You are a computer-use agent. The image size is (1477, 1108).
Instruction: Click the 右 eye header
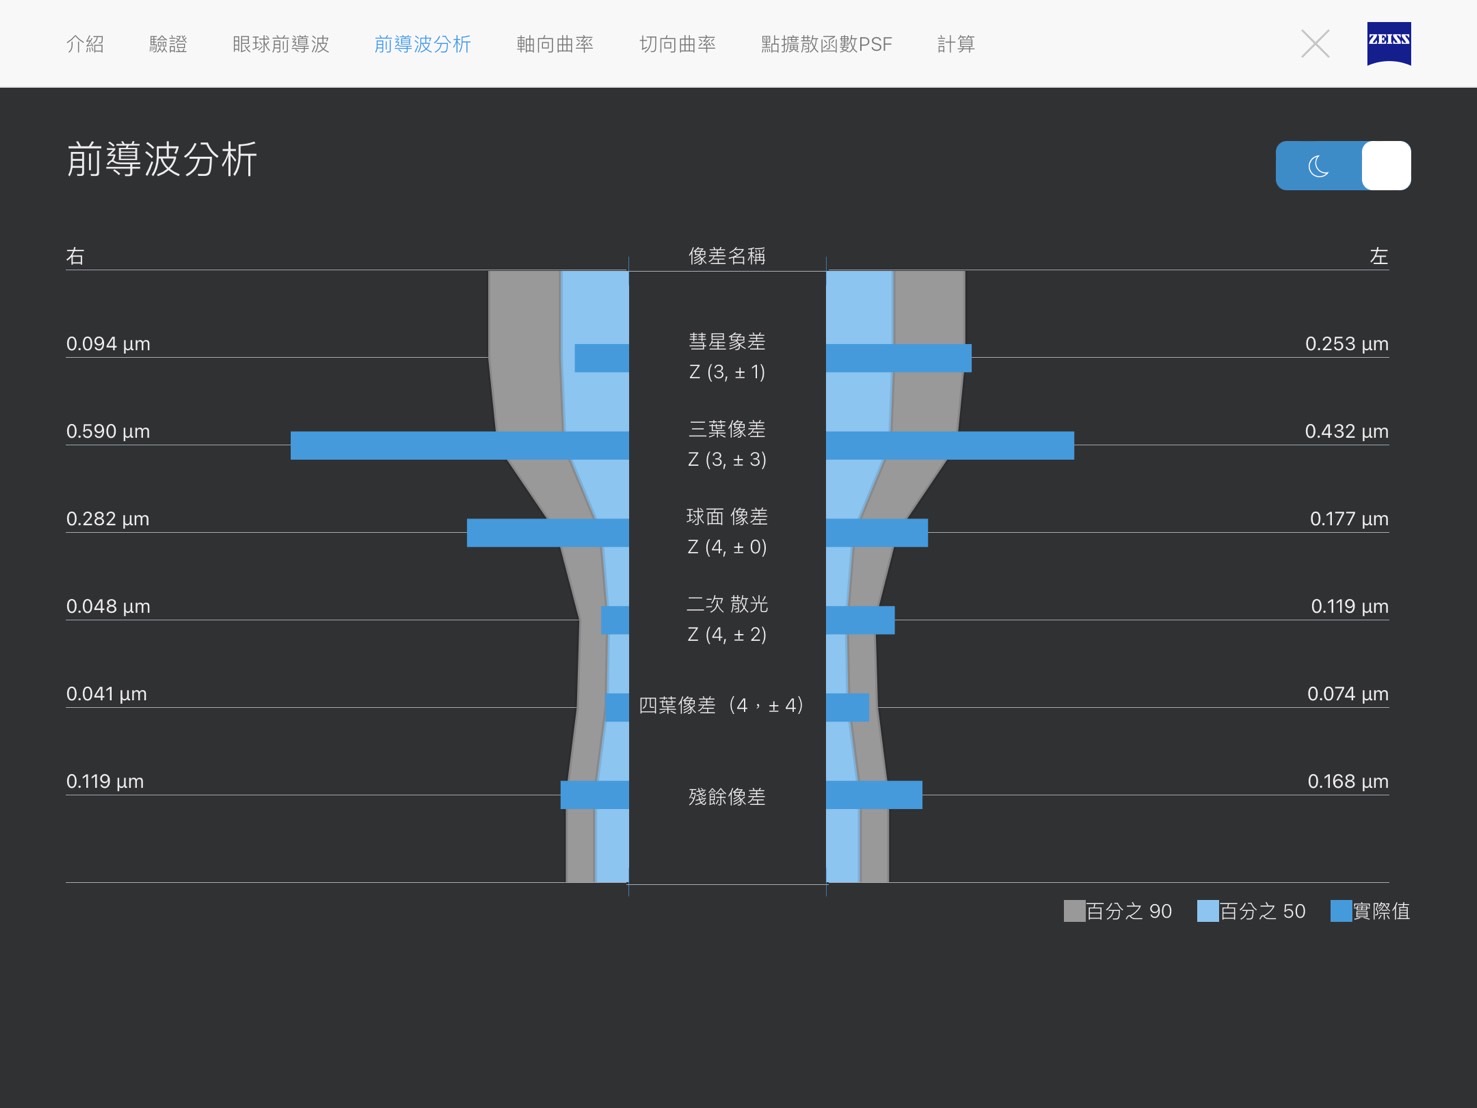pyautogui.click(x=75, y=256)
